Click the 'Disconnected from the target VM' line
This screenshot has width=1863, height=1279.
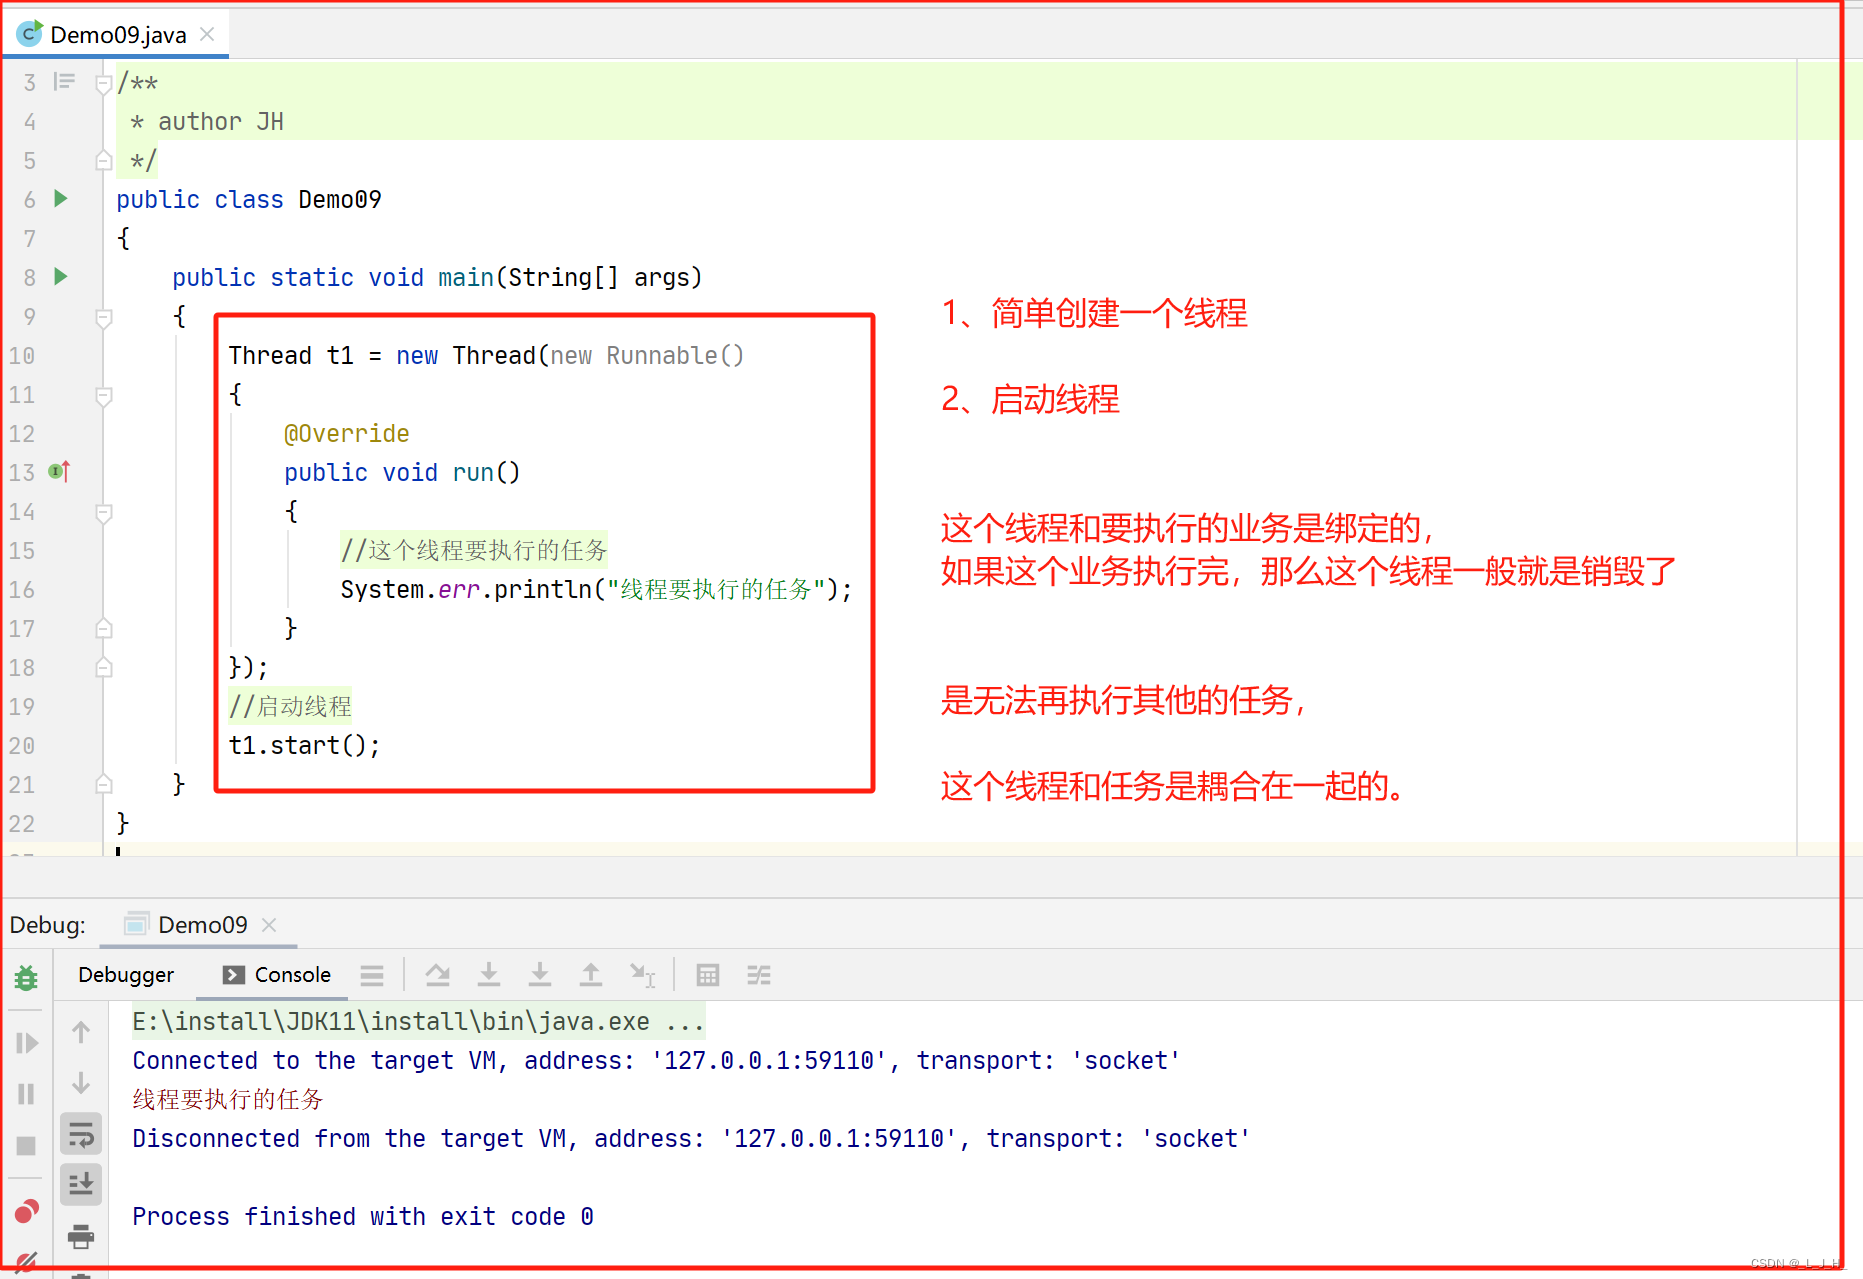point(691,1138)
